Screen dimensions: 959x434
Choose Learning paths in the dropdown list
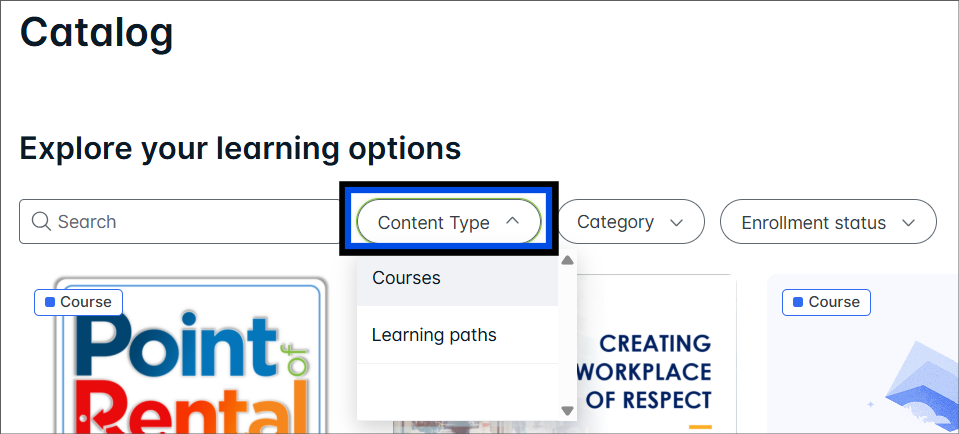[x=434, y=335]
